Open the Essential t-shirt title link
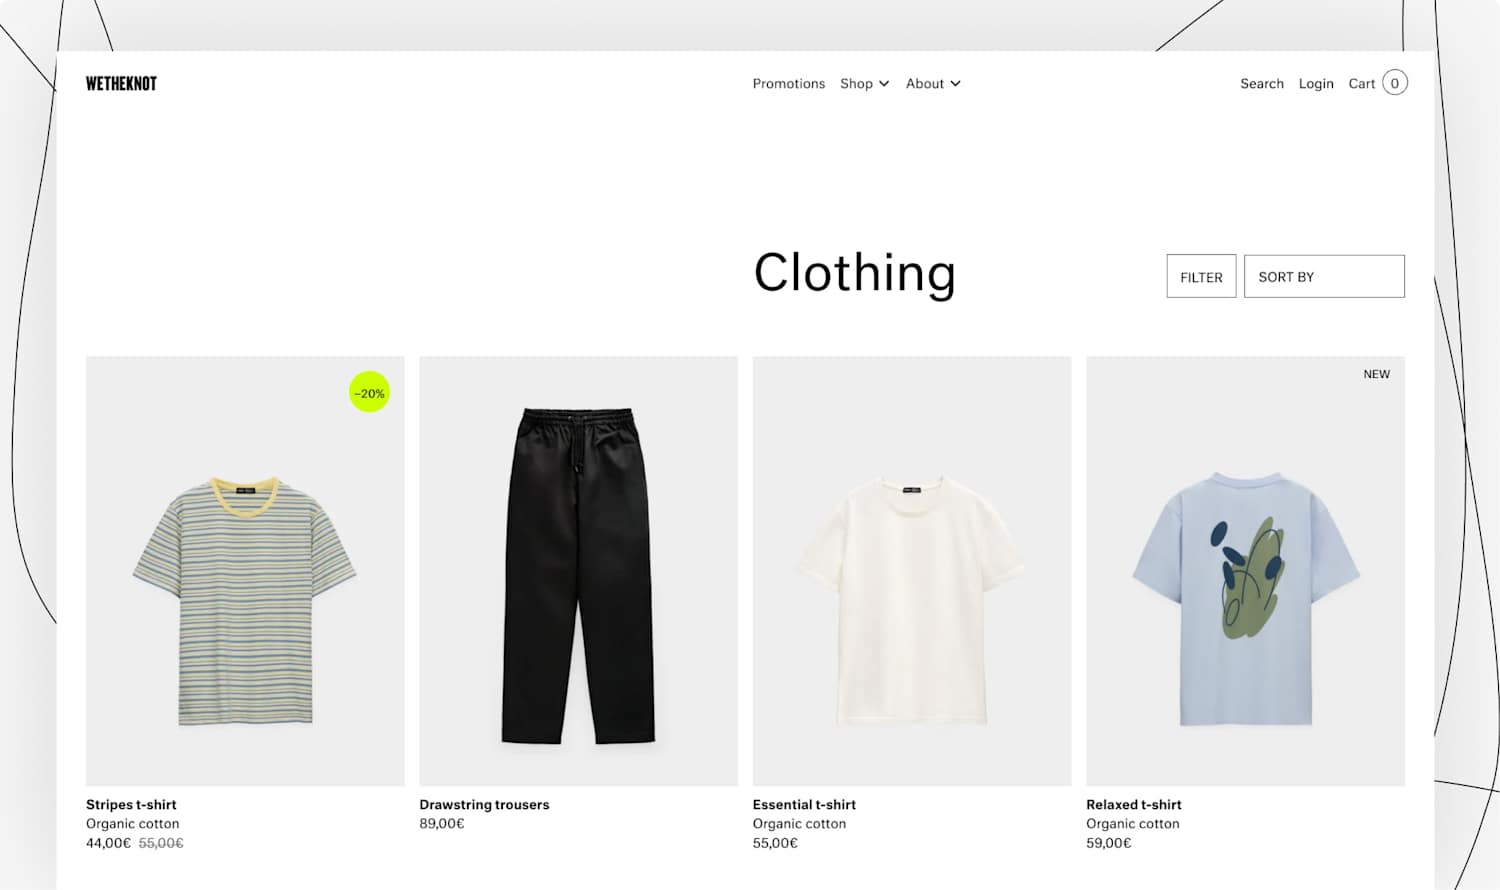1500x890 pixels. click(x=804, y=805)
